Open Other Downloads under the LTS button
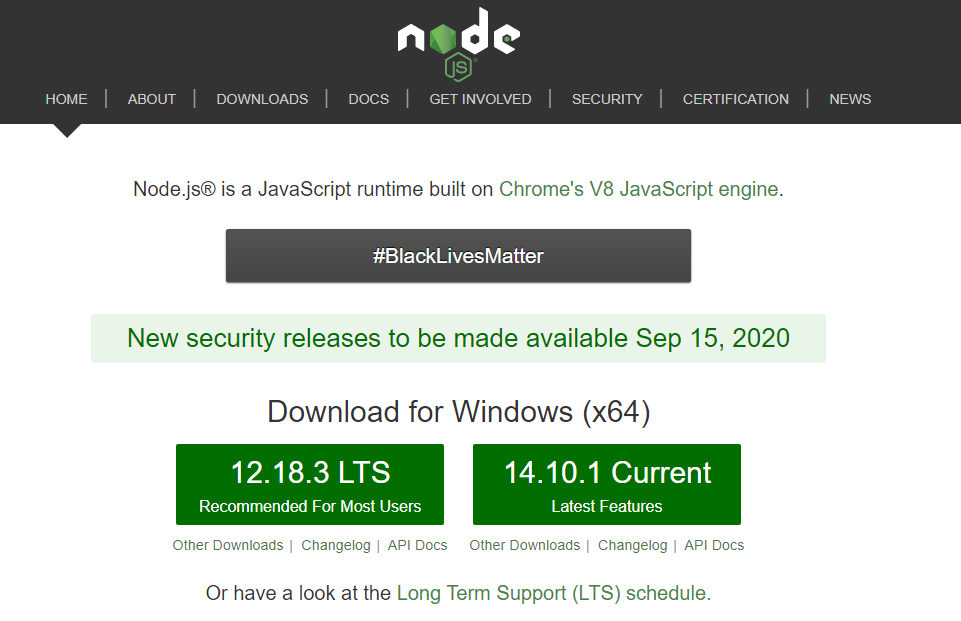The image size is (961, 621). (228, 545)
